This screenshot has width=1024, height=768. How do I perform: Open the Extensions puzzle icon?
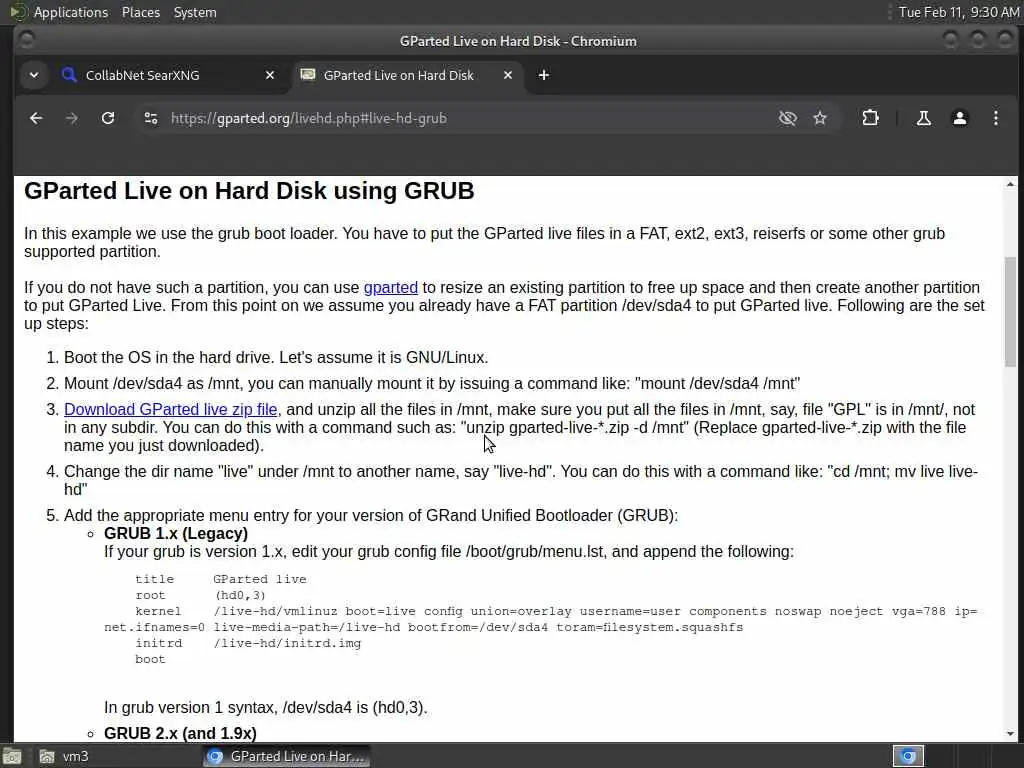870,118
